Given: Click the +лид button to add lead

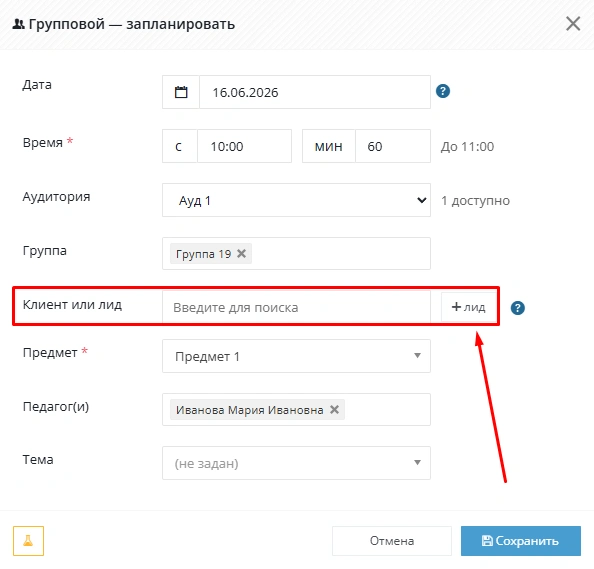Looking at the screenshot, I should click(469, 307).
